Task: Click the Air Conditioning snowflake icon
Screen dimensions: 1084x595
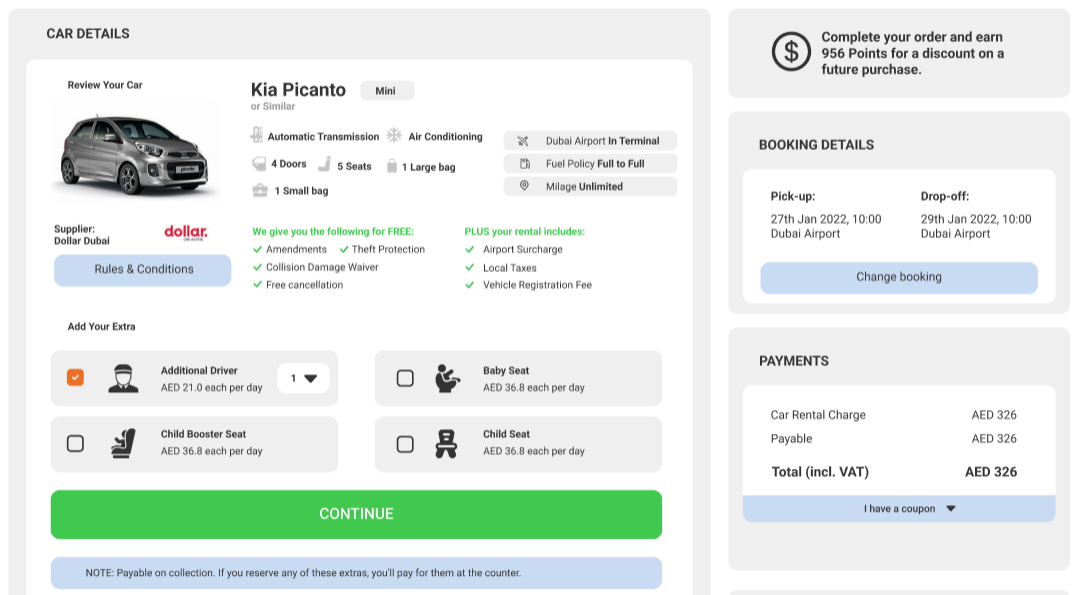Action: click(394, 136)
